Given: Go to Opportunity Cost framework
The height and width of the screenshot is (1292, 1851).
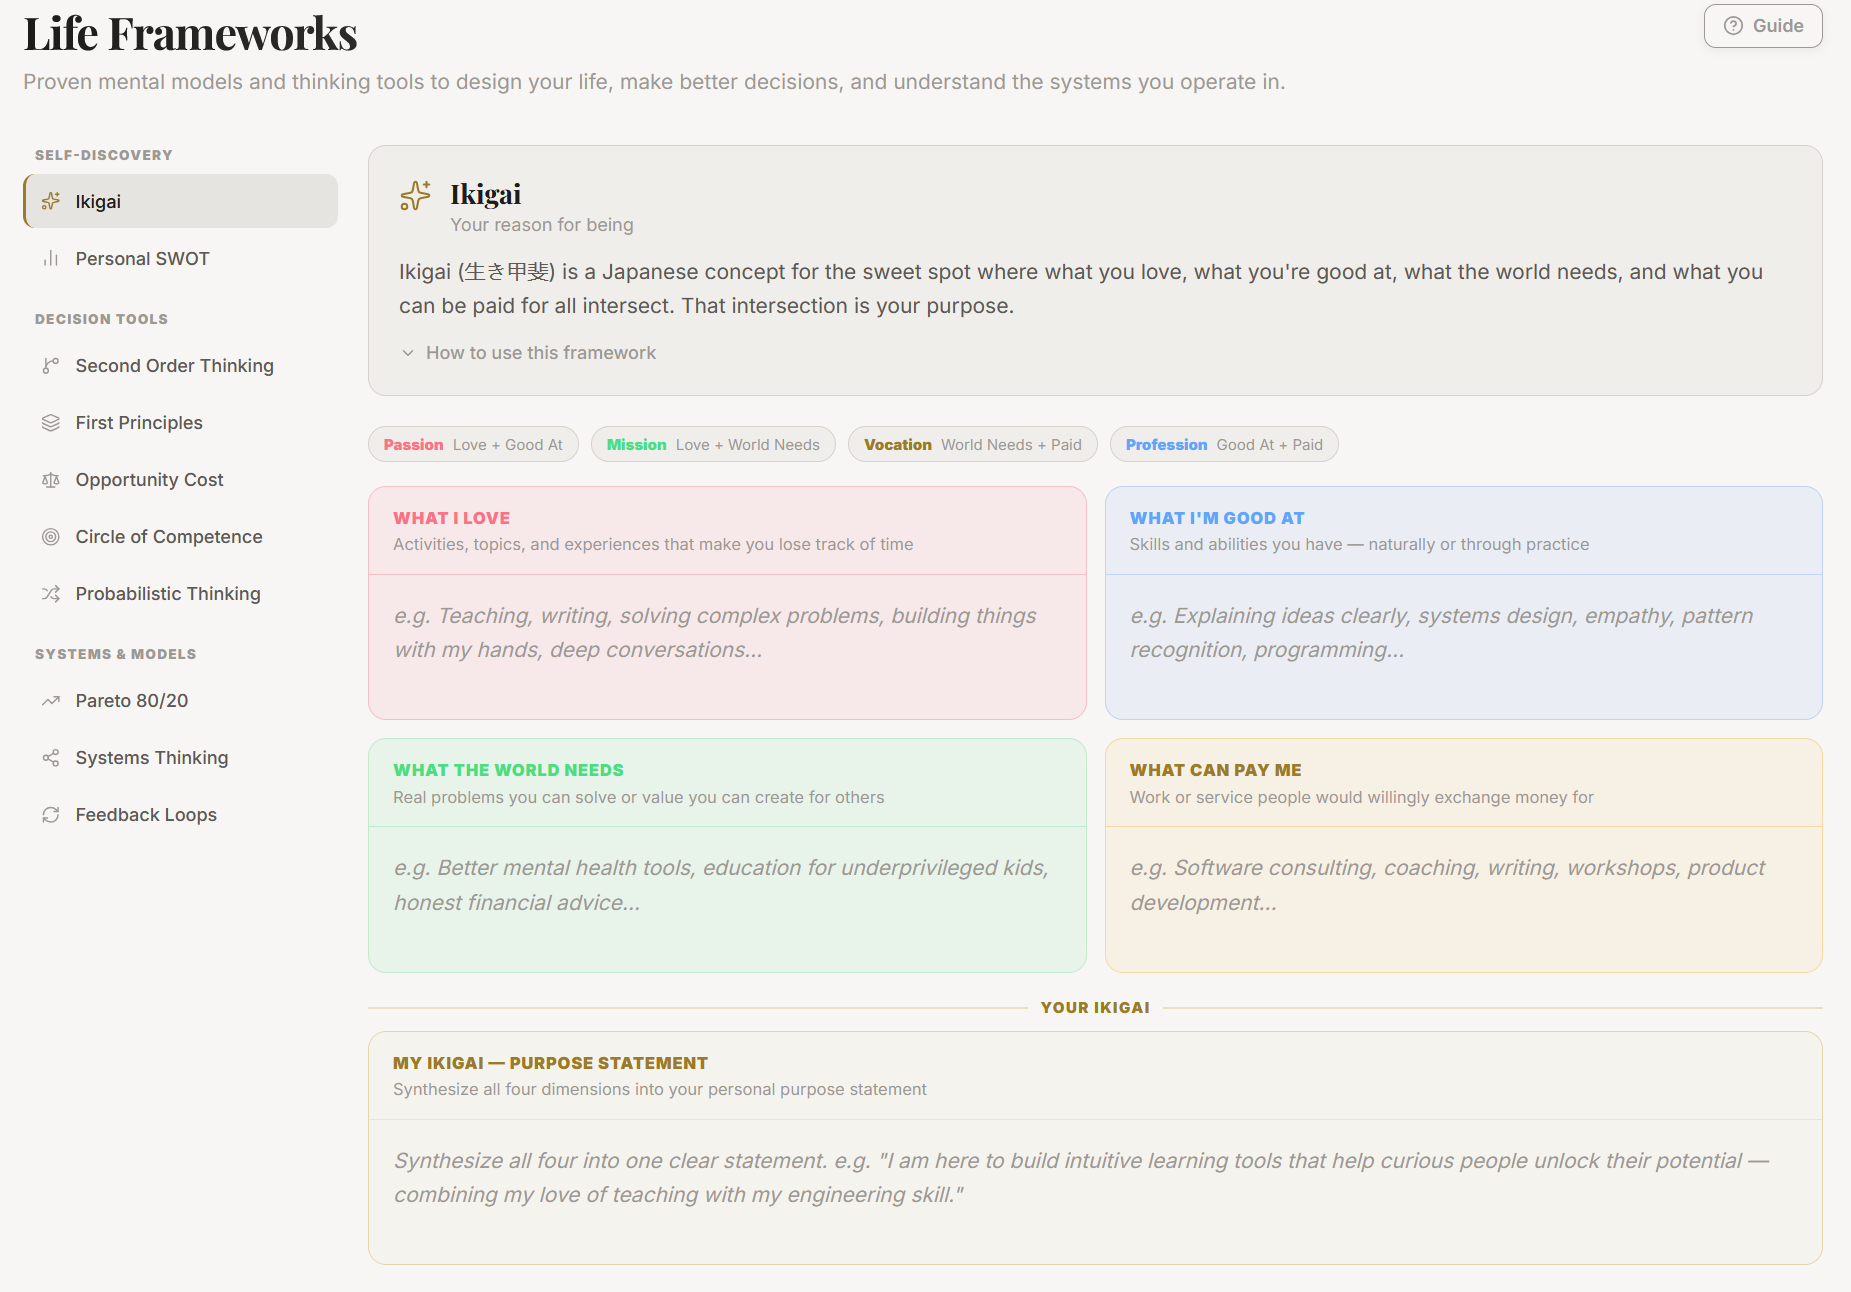Looking at the screenshot, I should (x=181, y=479).
